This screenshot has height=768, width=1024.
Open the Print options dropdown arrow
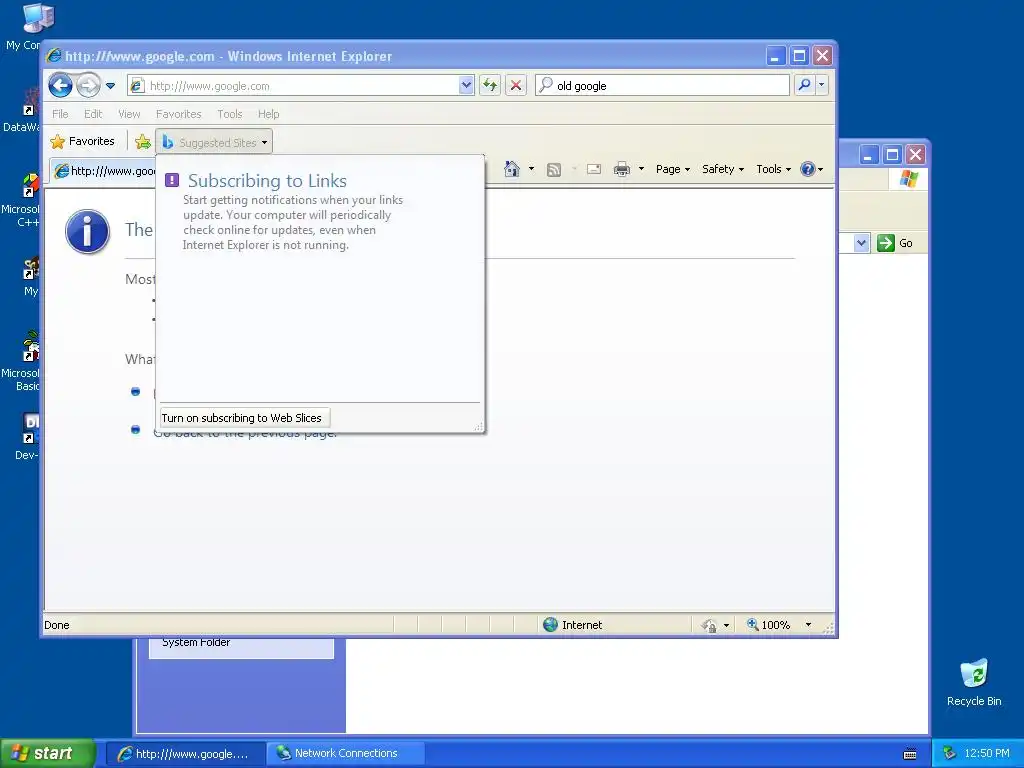pyautogui.click(x=641, y=169)
